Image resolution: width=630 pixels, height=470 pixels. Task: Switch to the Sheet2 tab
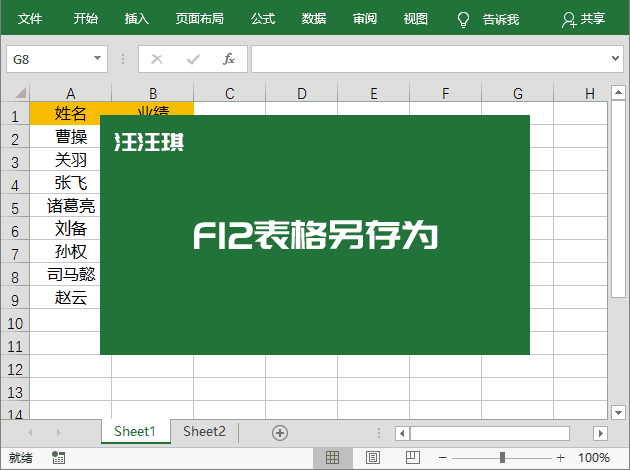(205, 431)
